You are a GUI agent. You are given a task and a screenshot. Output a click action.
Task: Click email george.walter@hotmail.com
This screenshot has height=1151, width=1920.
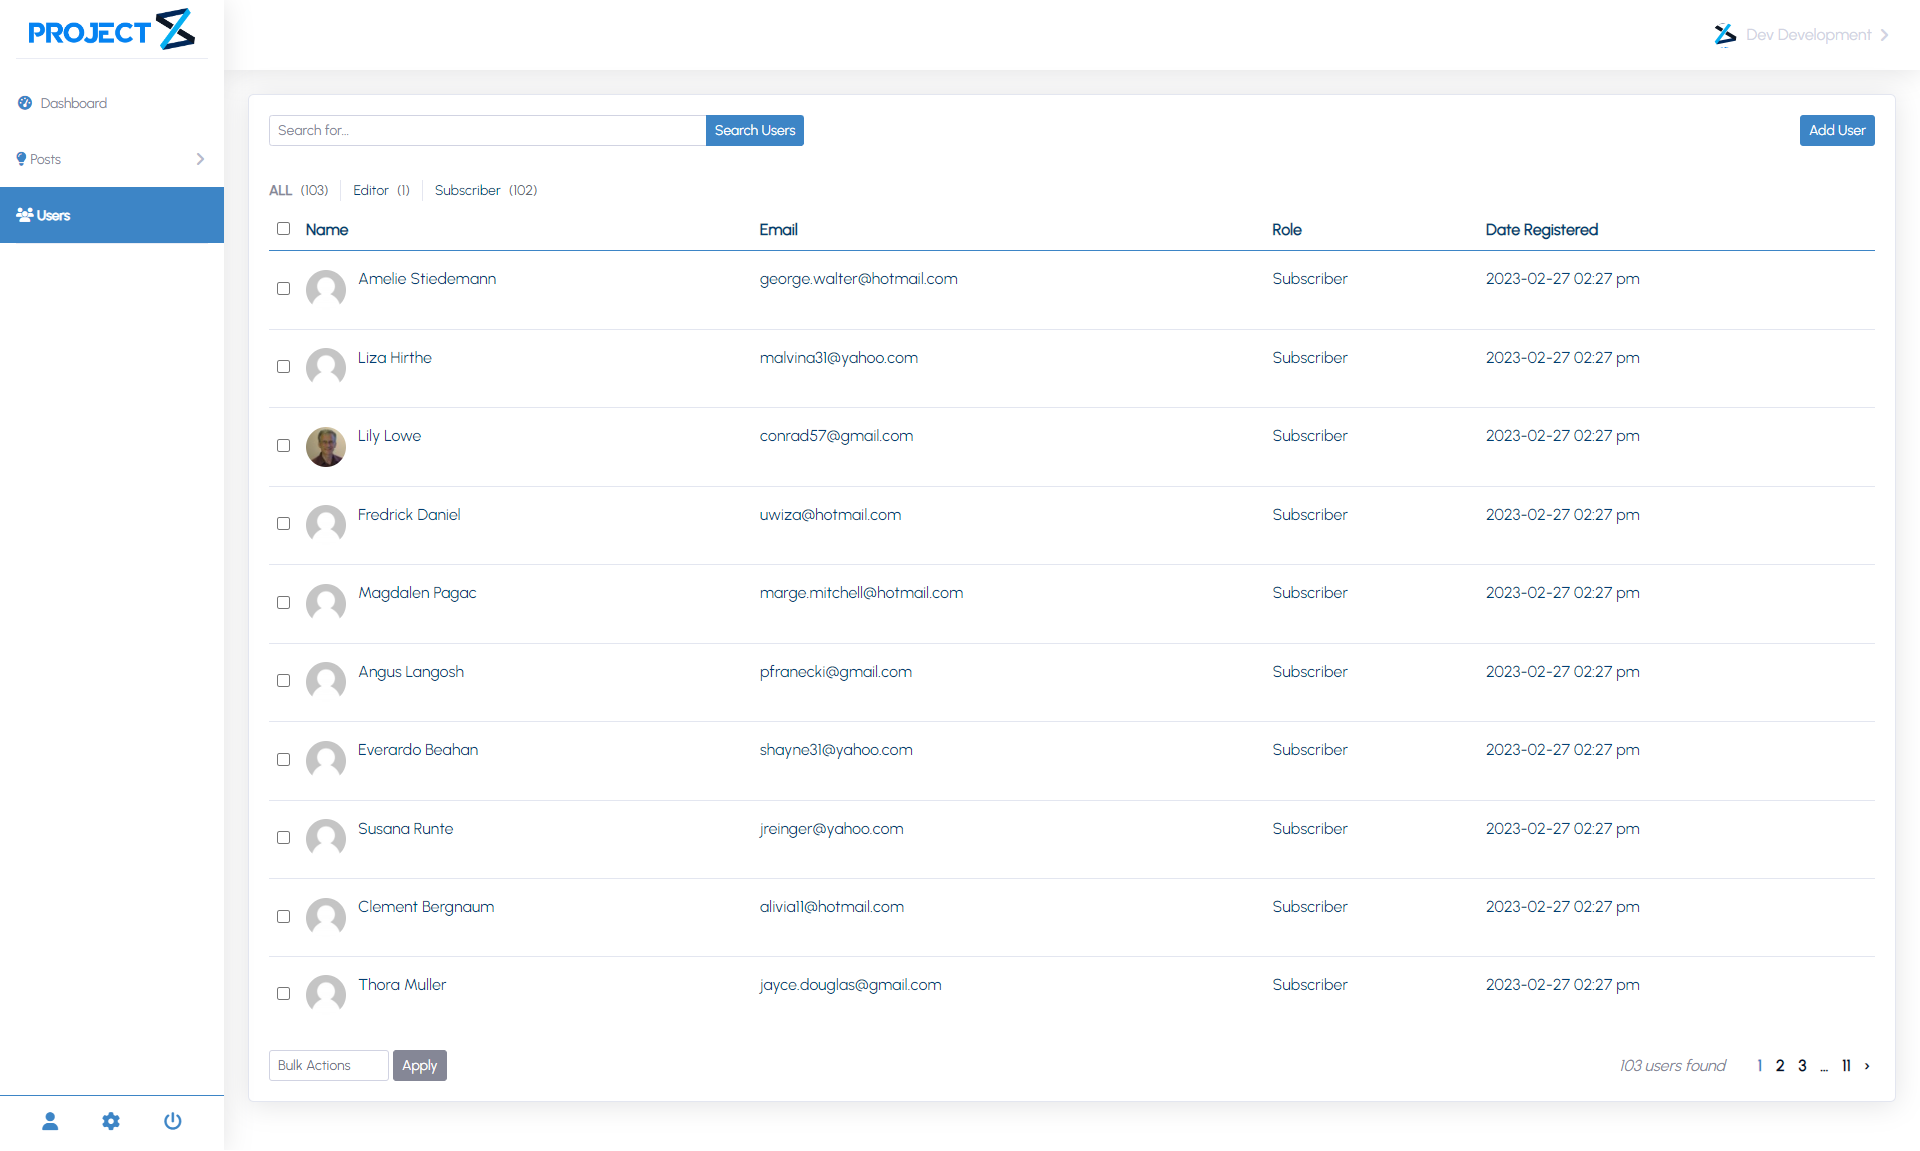pos(859,279)
